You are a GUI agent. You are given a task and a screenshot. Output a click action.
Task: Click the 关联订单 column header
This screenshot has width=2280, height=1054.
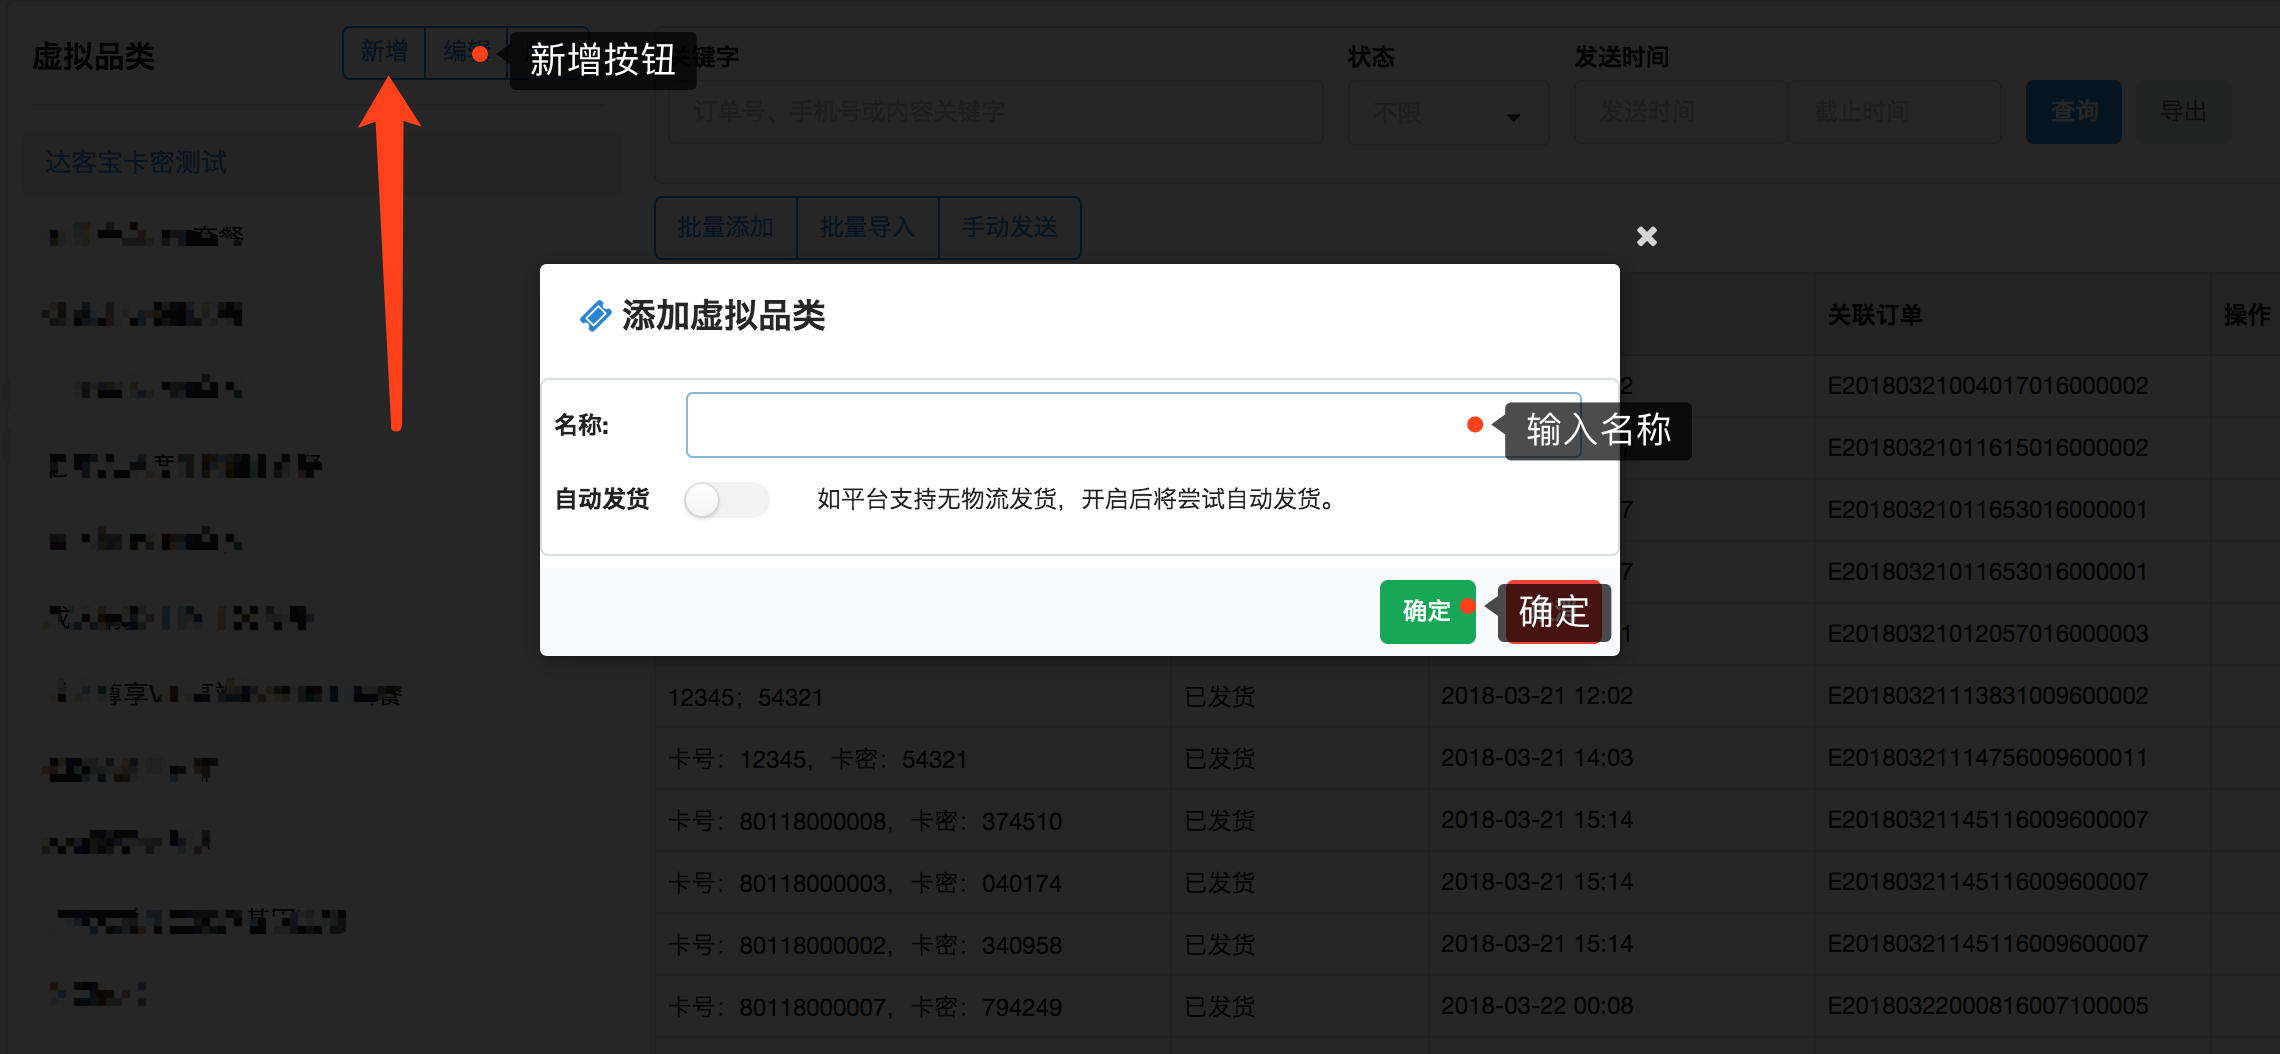point(1875,315)
